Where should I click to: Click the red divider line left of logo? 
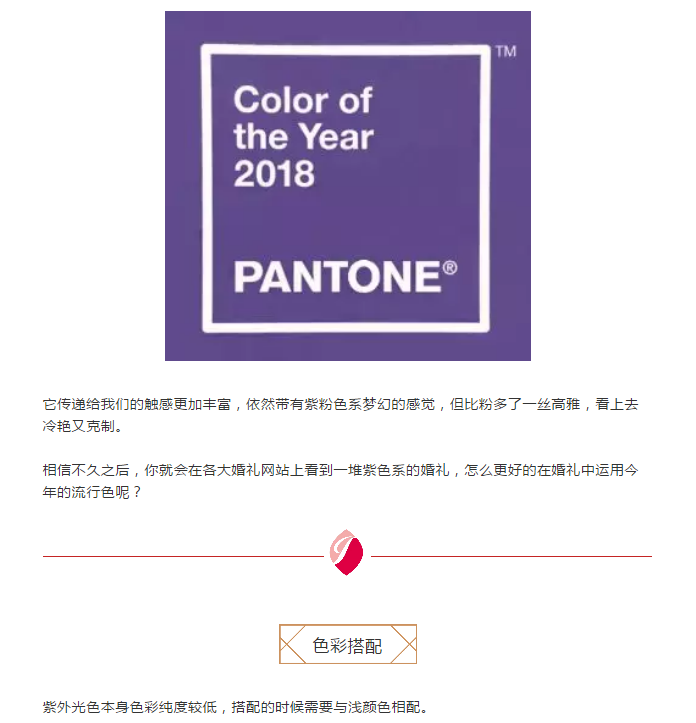[x=184, y=556]
